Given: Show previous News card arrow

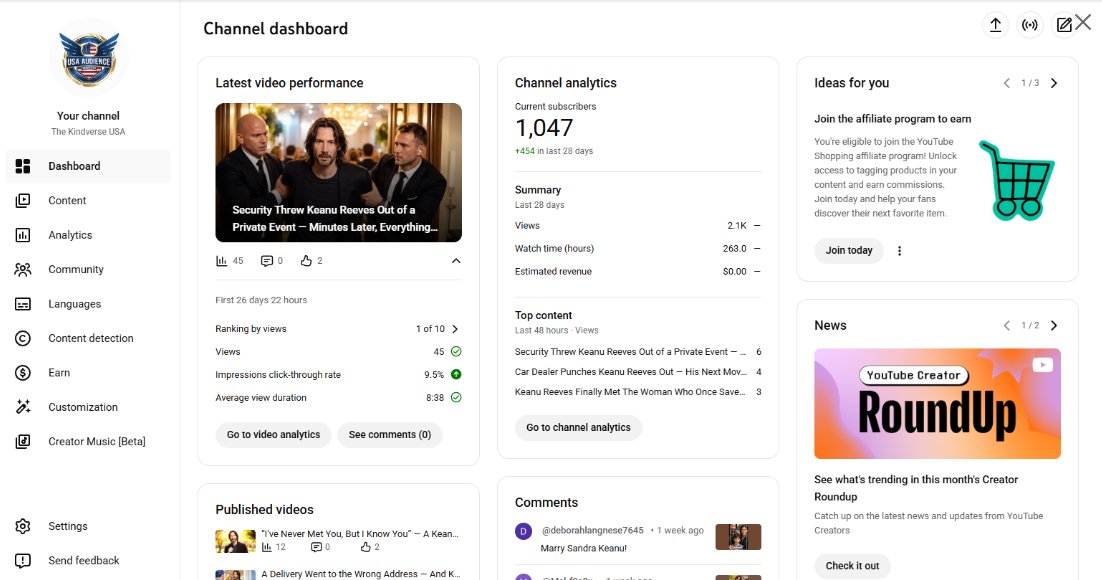Looking at the screenshot, I should point(1006,326).
